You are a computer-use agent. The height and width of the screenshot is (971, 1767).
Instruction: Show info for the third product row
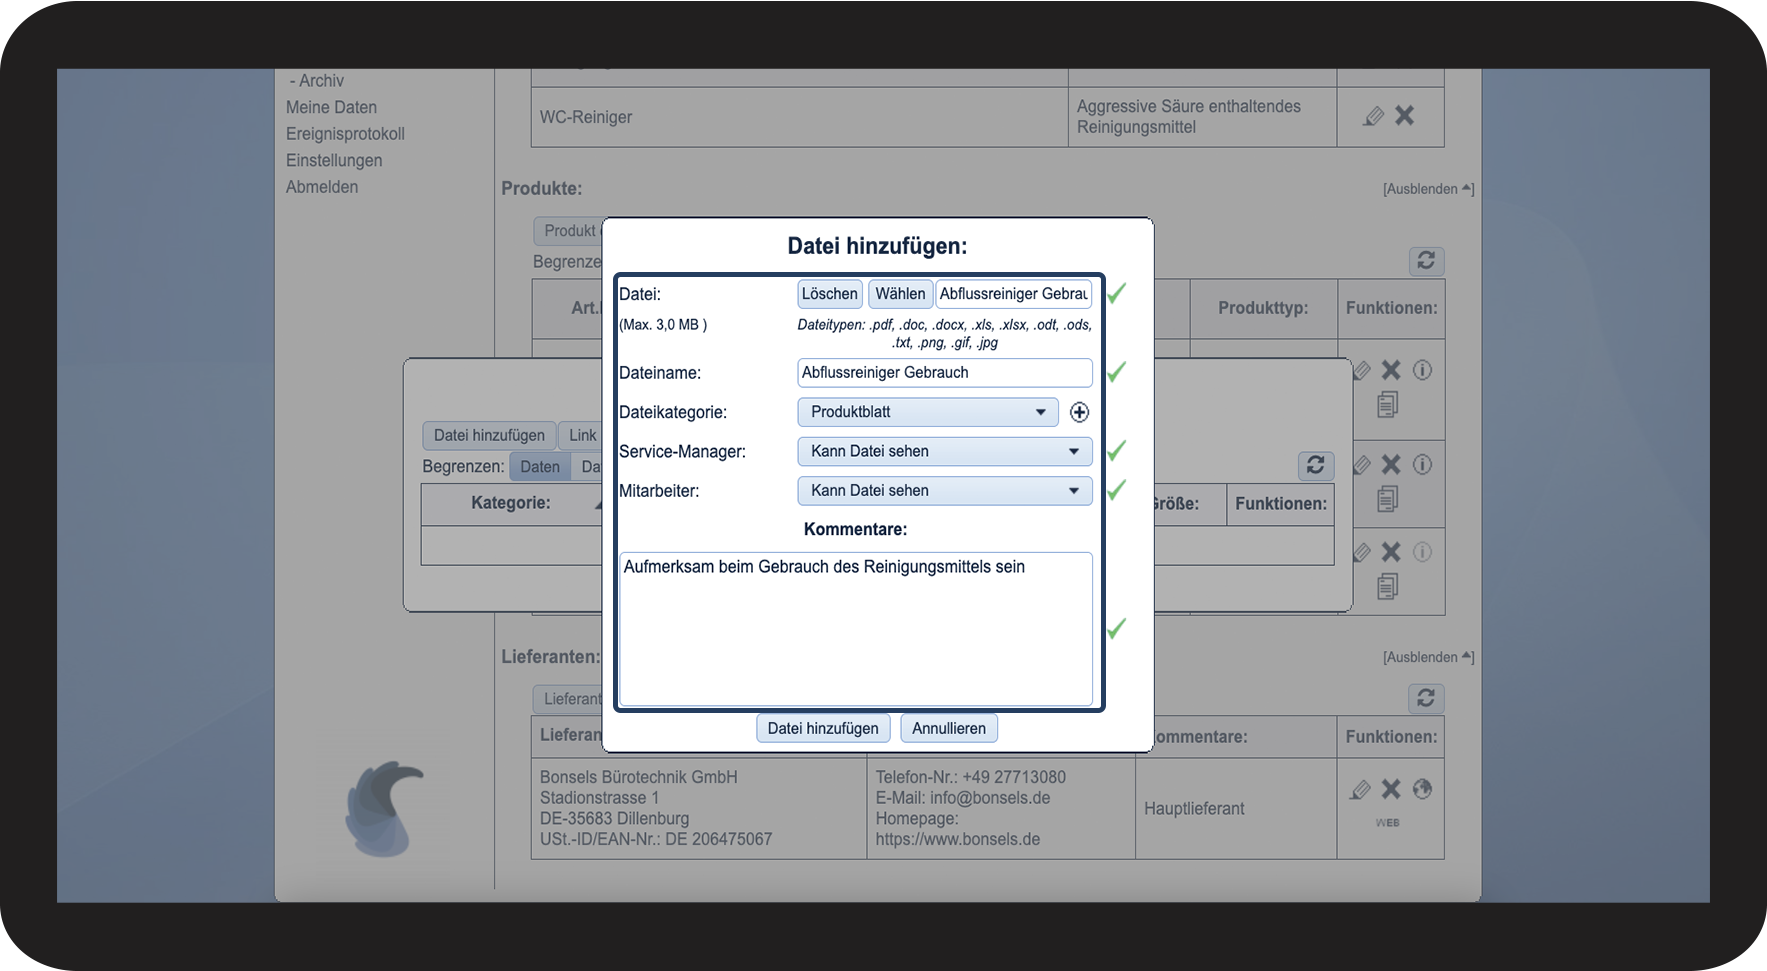pyautogui.click(x=1422, y=552)
